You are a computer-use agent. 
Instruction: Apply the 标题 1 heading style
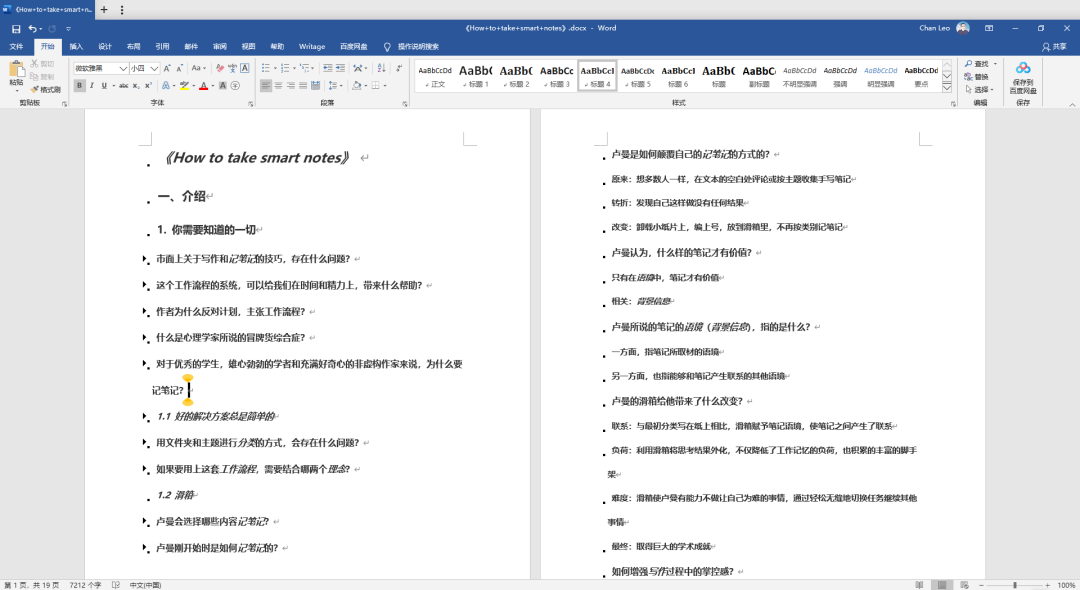[x=475, y=75]
